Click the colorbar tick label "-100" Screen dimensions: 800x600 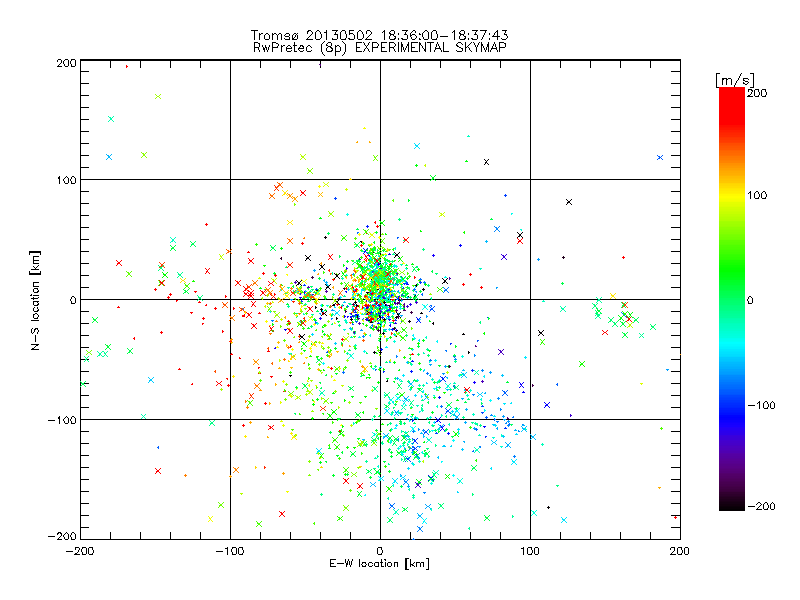pyautogui.click(x=761, y=406)
